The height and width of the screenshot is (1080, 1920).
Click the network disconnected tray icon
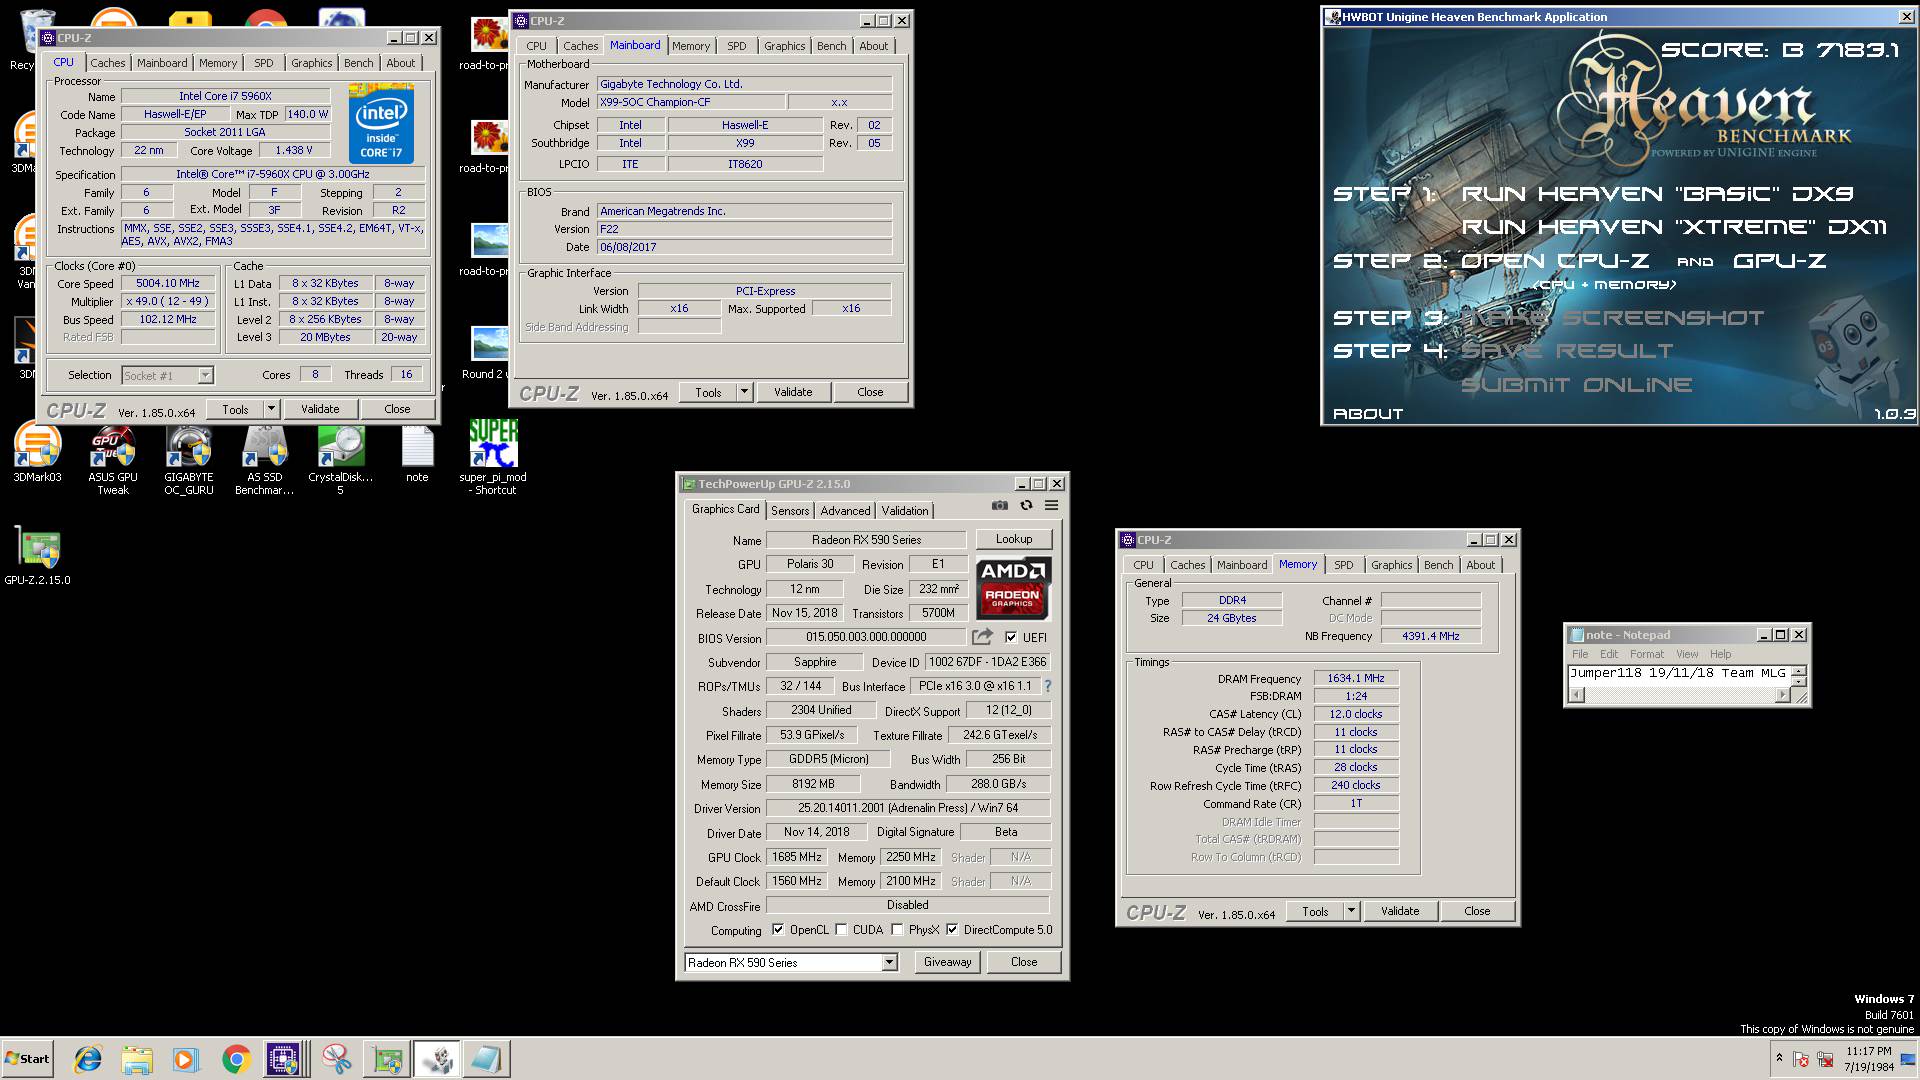pyautogui.click(x=1825, y=1059)
